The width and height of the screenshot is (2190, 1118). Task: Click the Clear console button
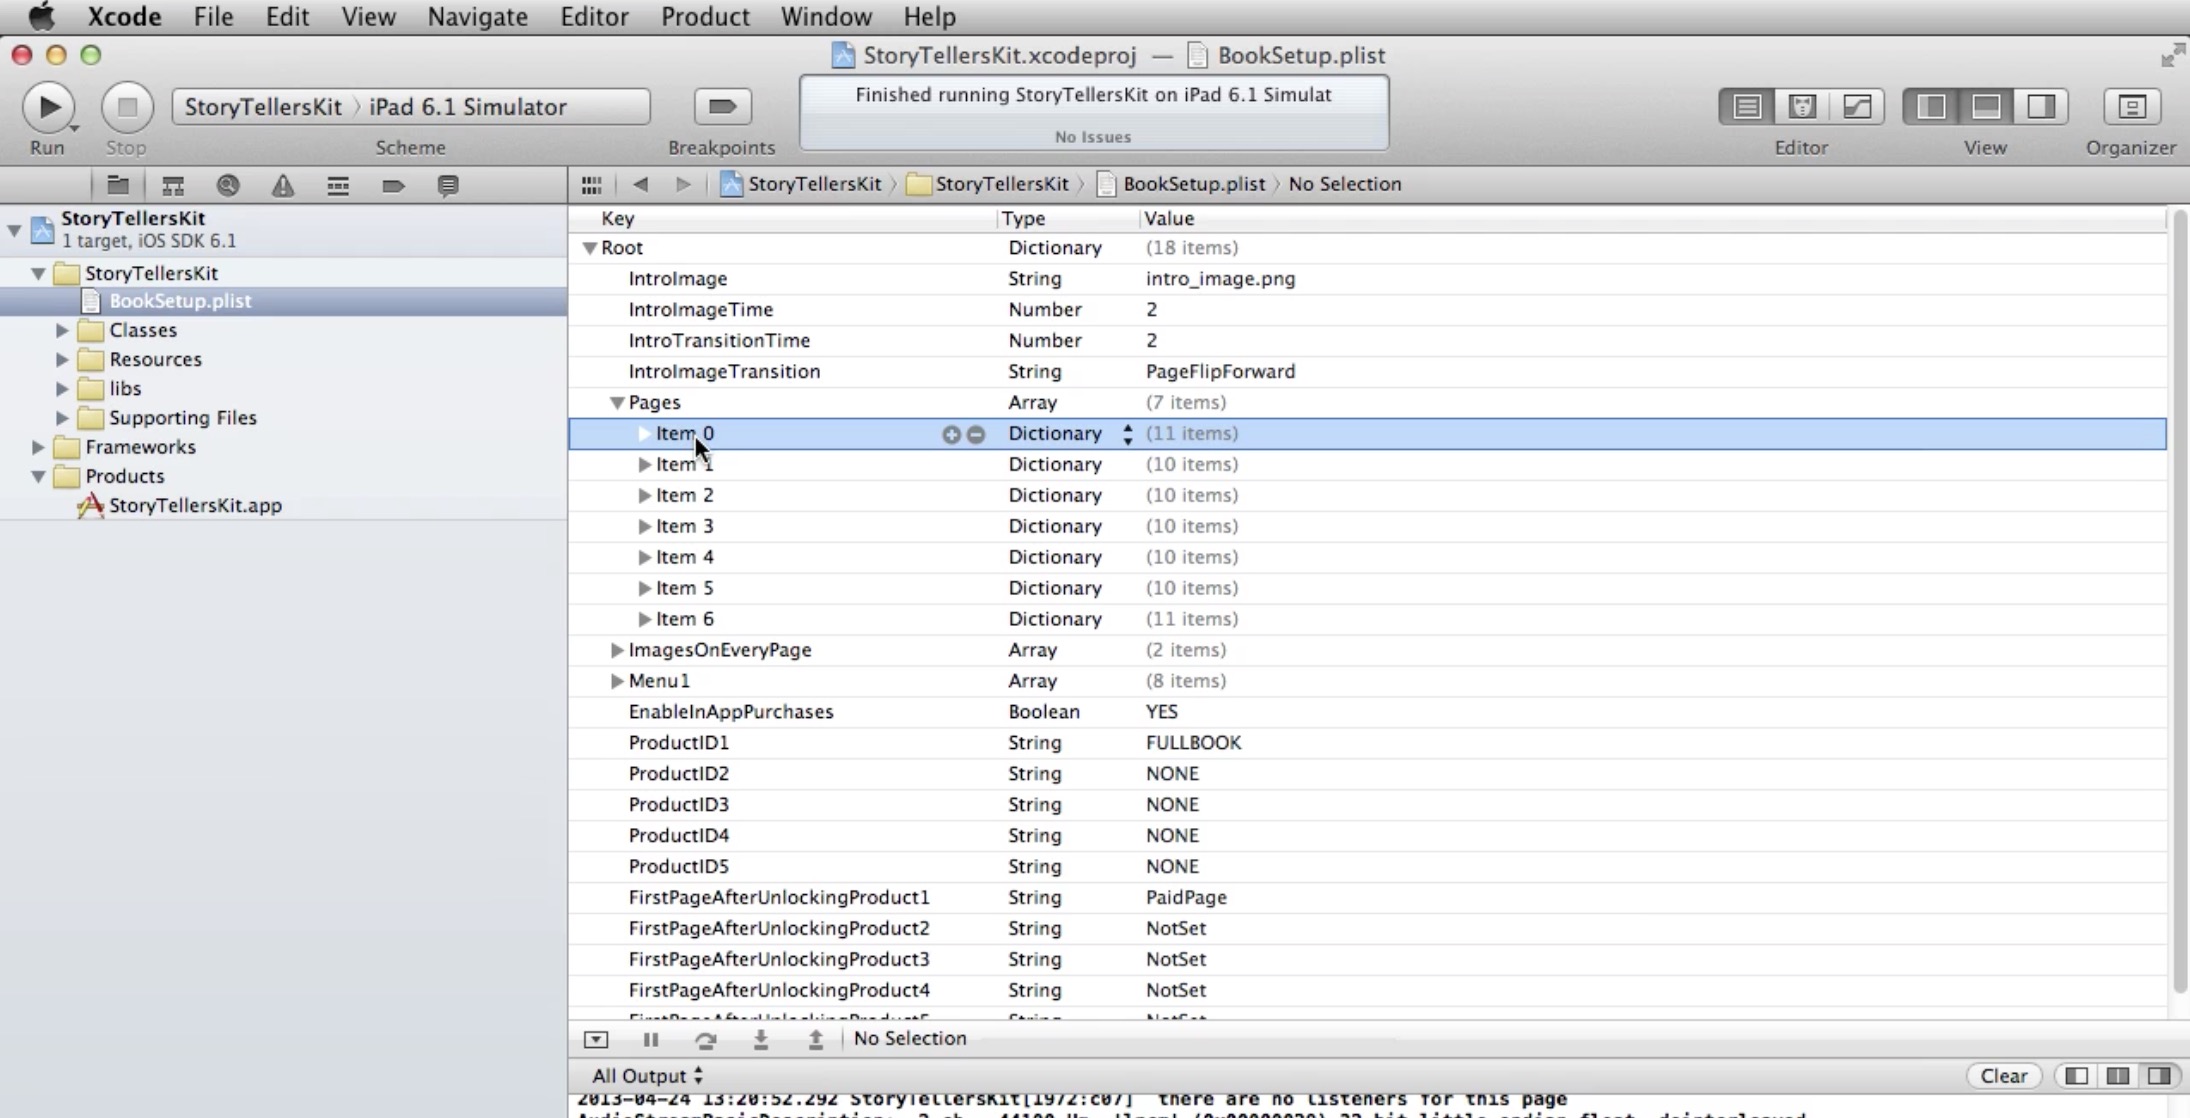[x=2003, y=1076]
